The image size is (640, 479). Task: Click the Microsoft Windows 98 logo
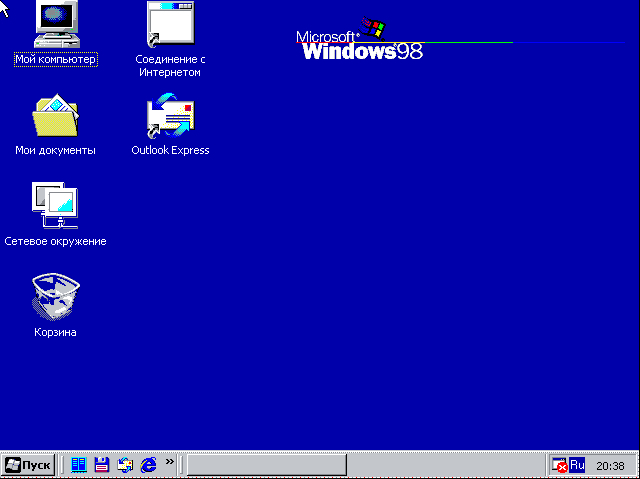click(361, 42)
